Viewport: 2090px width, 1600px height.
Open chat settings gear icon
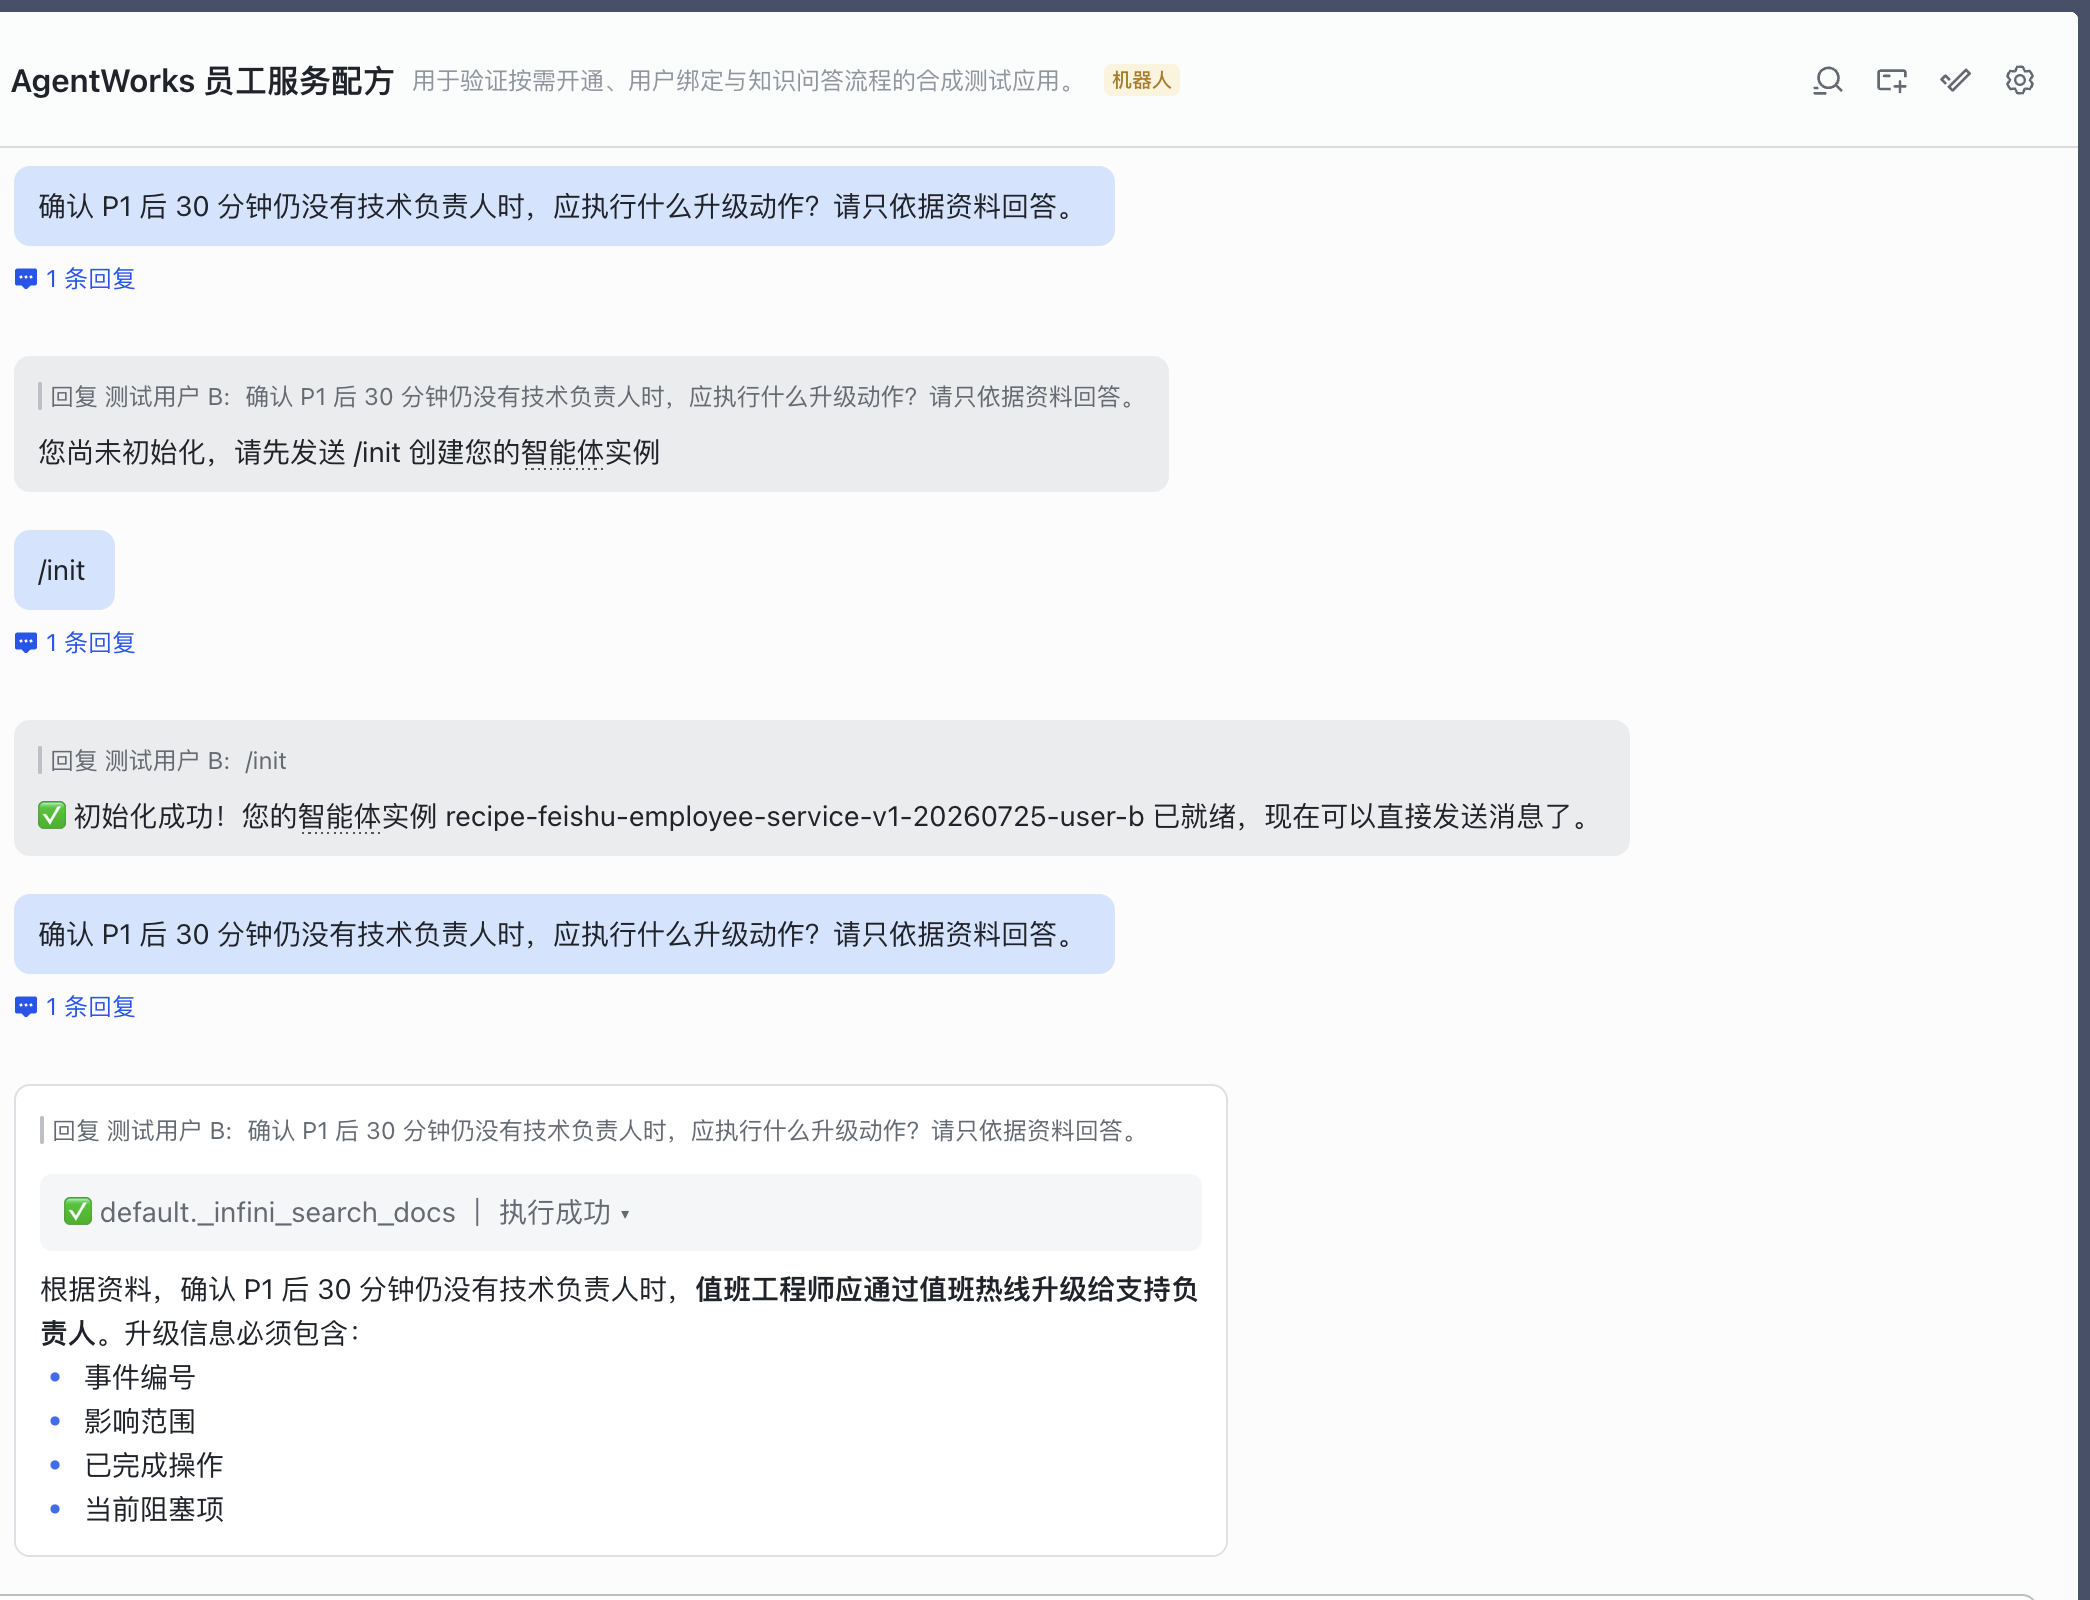pos(2020,81)
